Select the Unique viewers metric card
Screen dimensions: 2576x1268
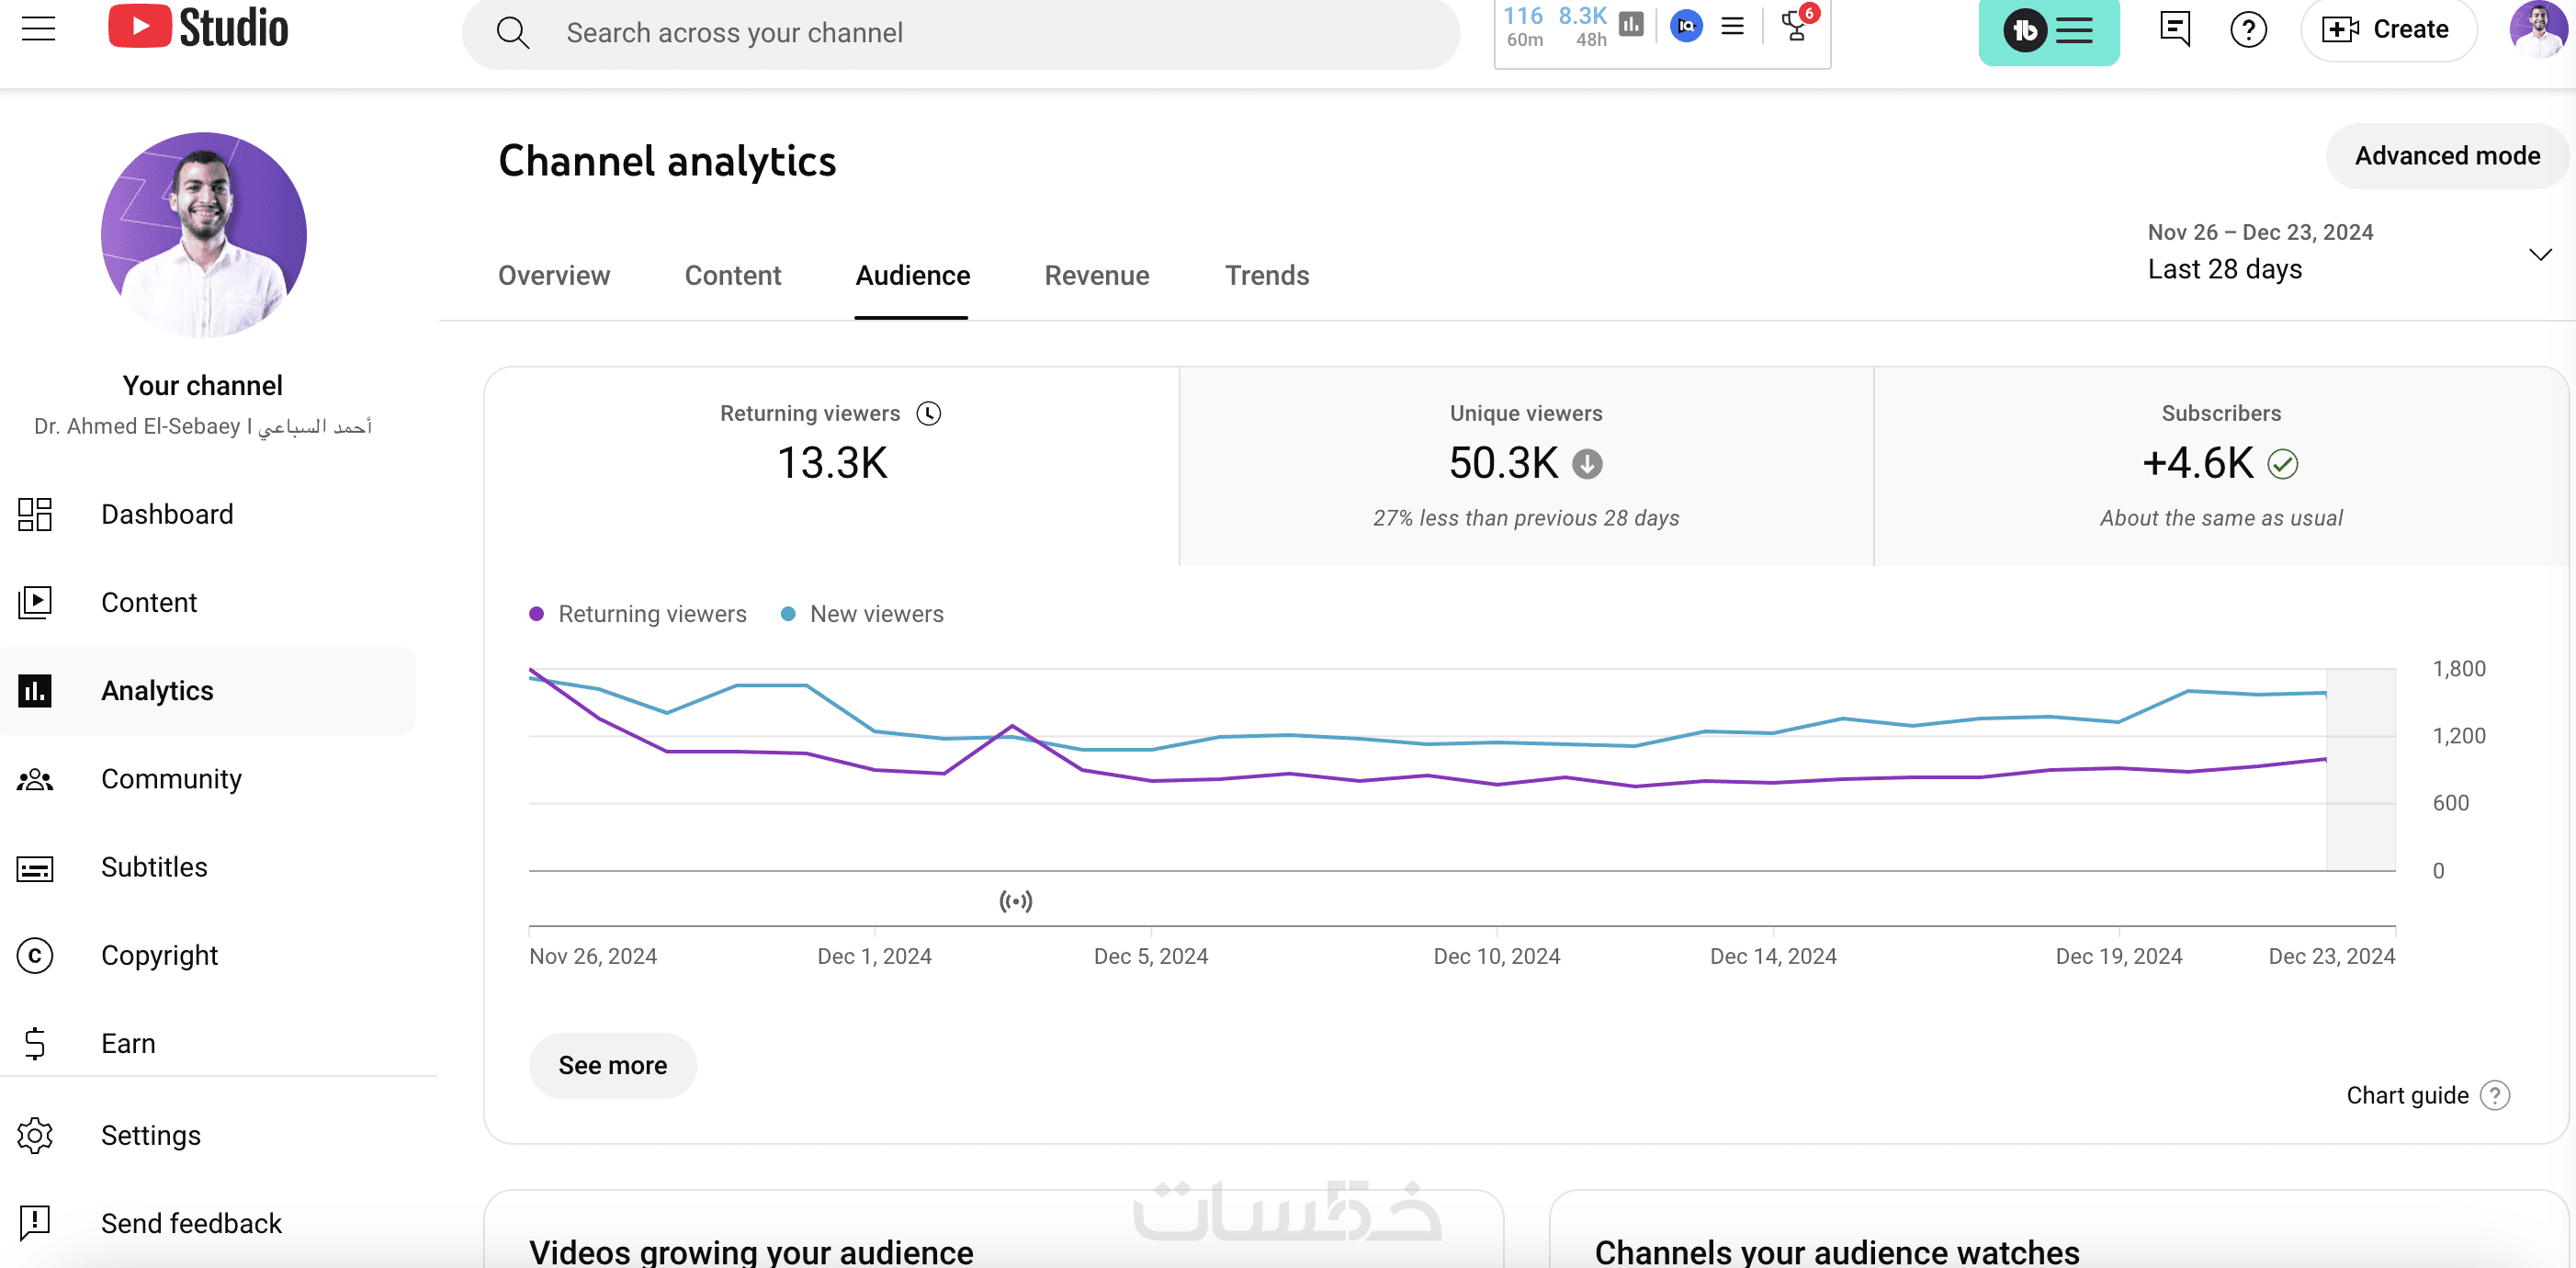pyautogui.click(x=1525, y=465)
